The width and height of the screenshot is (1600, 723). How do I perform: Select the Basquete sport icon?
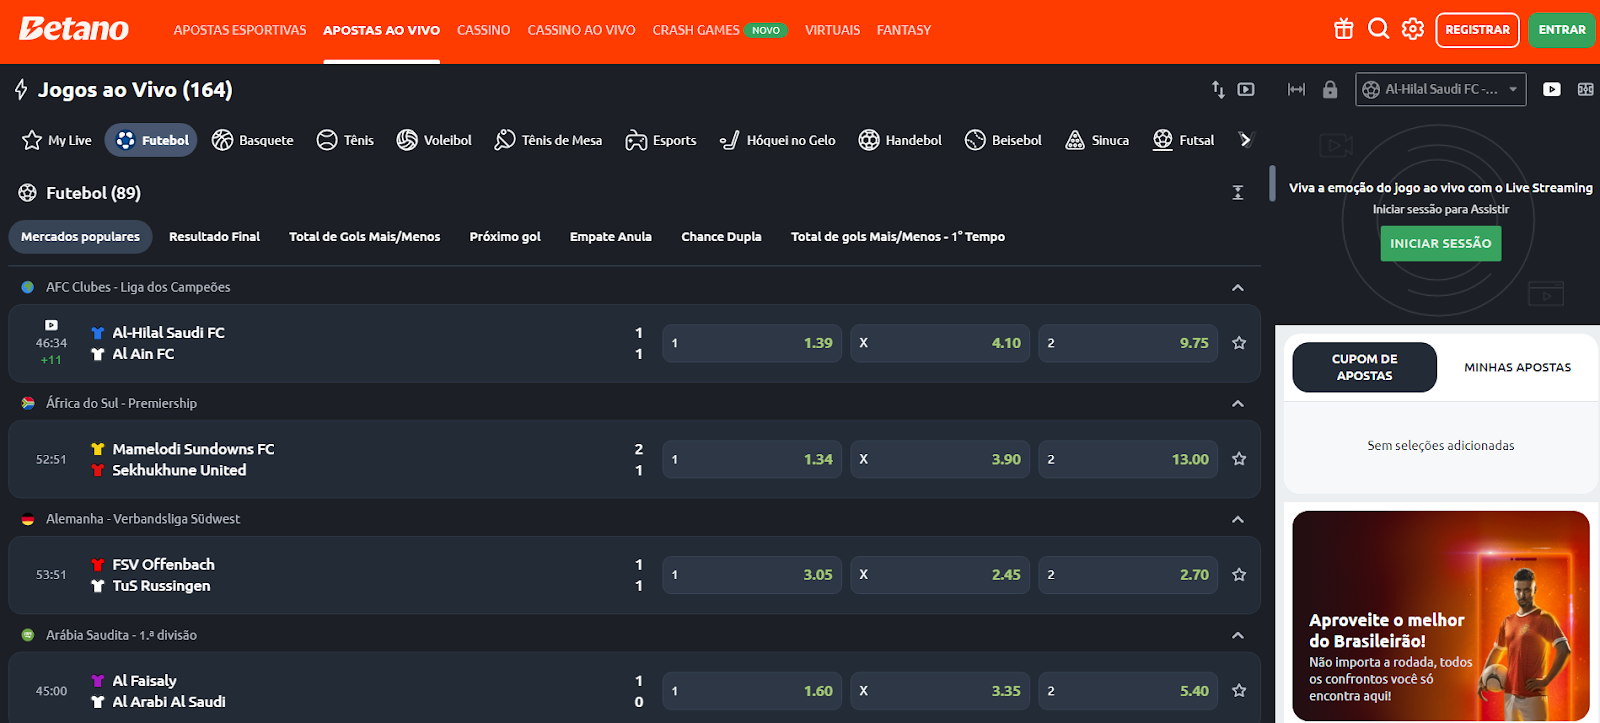253,140
